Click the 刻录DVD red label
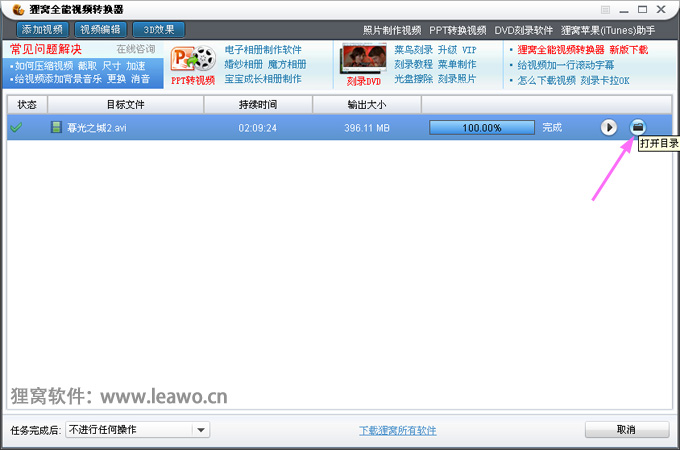Screen dimensions: 680x450 tap(363, 81)
